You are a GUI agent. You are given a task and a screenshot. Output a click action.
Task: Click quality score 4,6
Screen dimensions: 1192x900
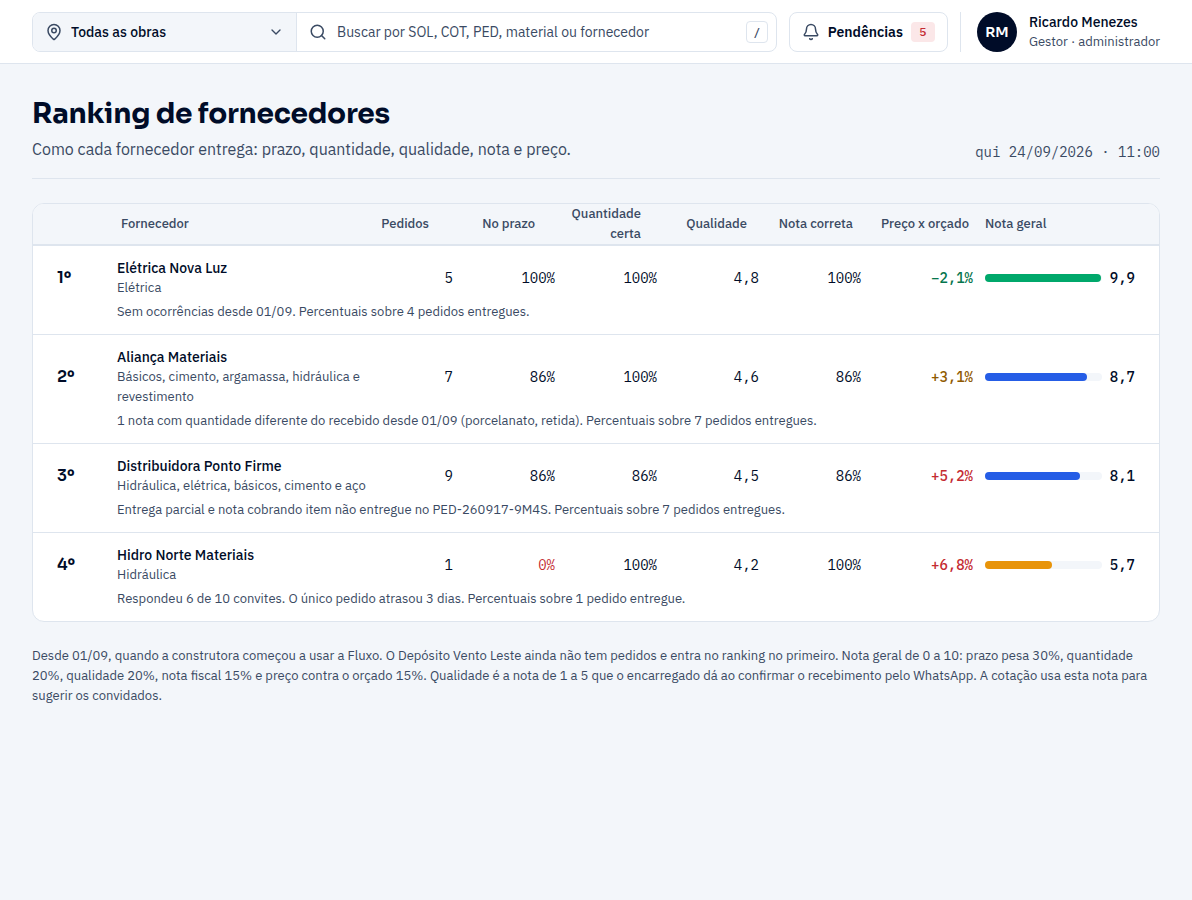click(746, 377)
